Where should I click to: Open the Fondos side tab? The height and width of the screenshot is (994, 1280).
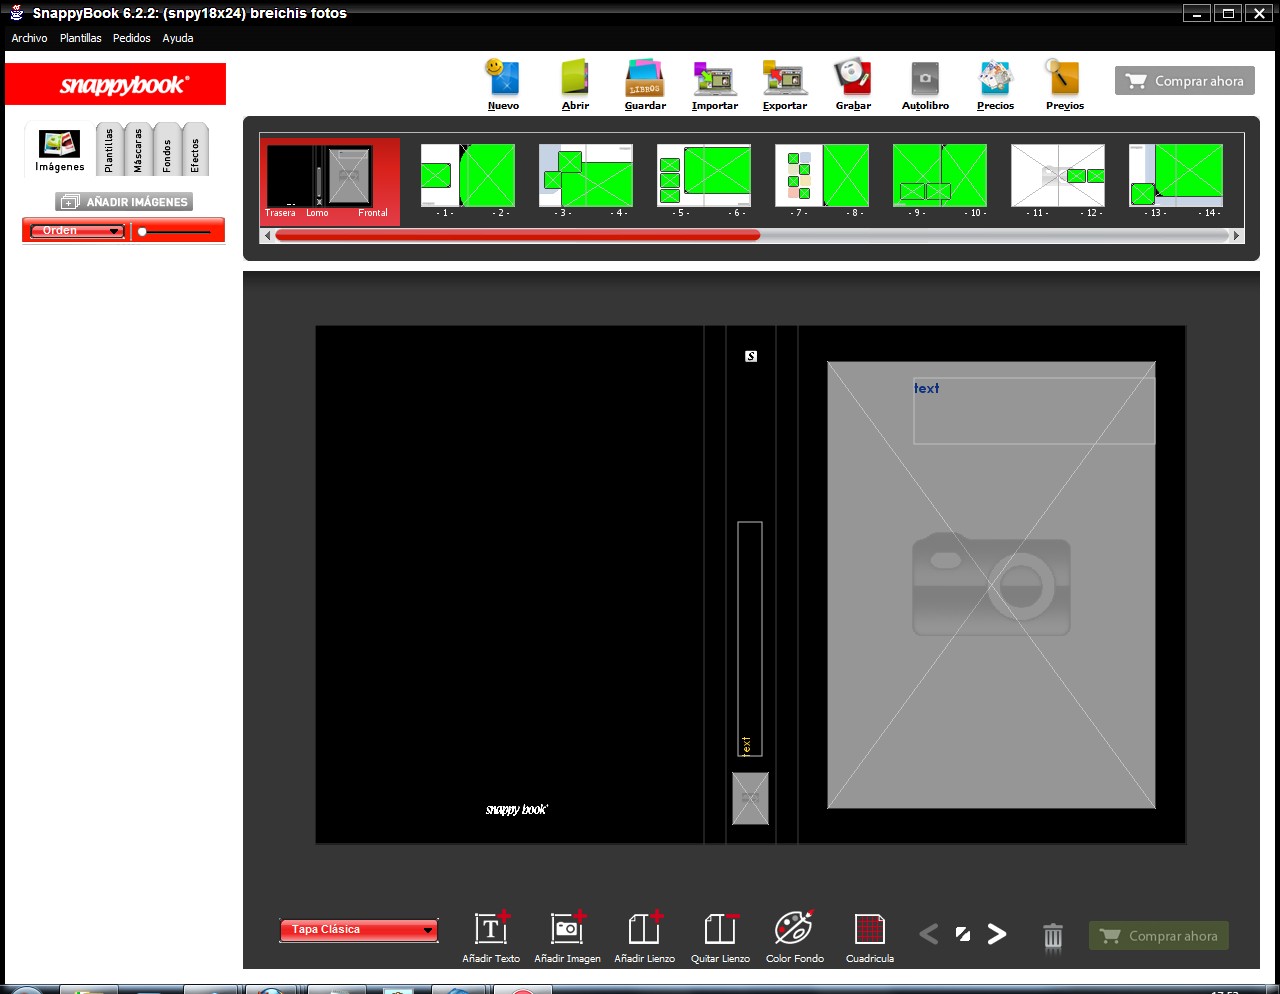click(166, 150)
